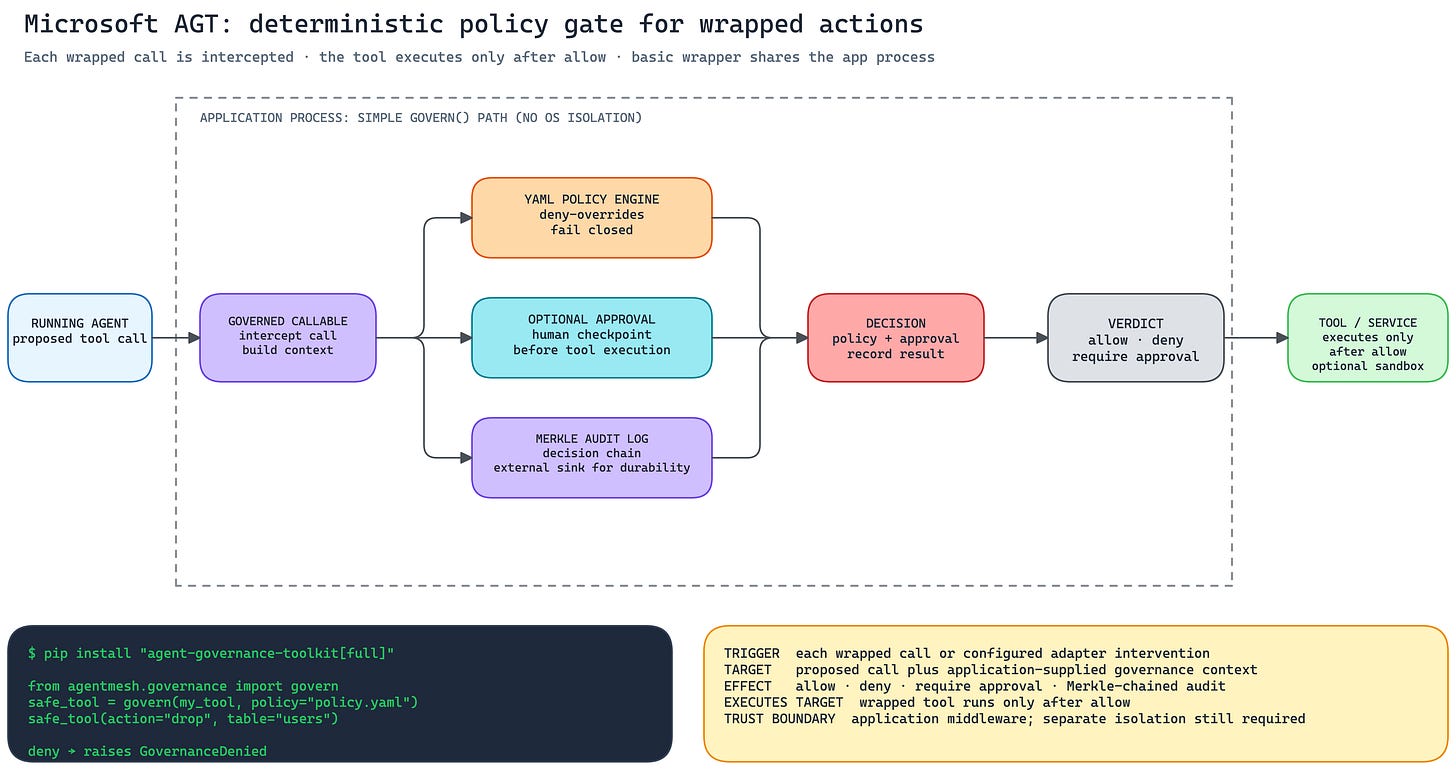Viewport: 1456px width, 770px height.
Task: Click 'proposed tool call' text
Action: pos(80,339)
